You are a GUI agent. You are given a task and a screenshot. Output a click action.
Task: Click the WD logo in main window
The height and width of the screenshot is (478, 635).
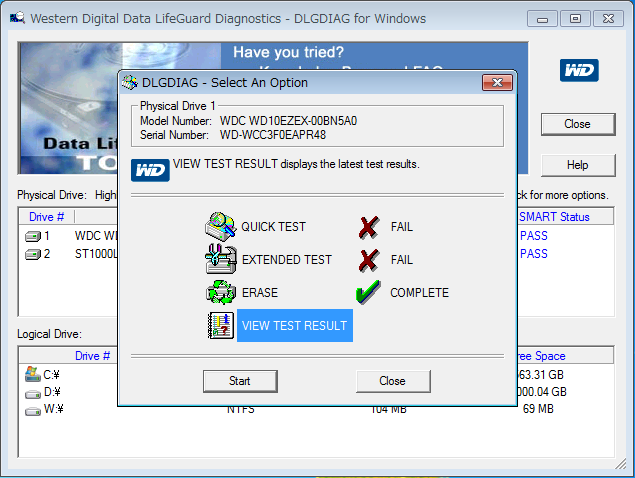(x=579, y=70)
